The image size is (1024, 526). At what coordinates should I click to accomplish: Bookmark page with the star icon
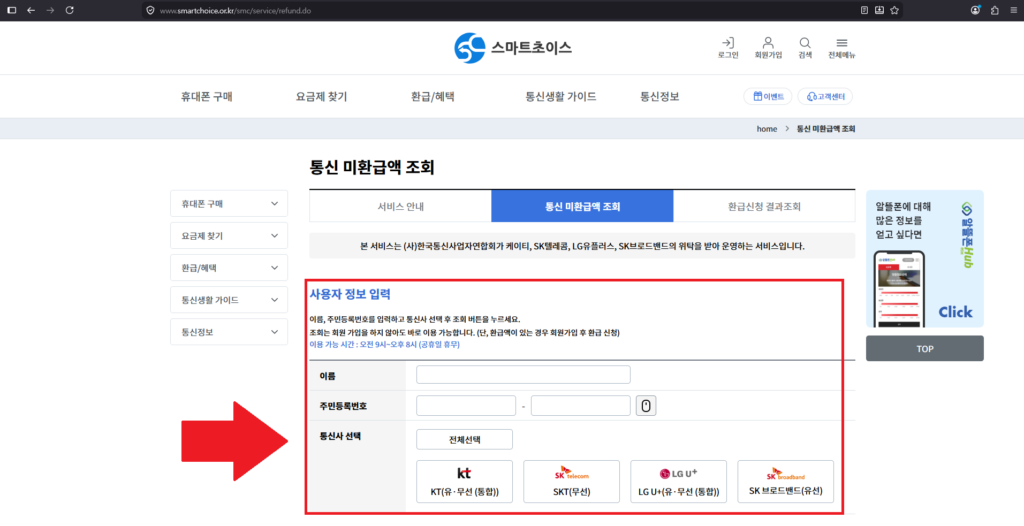point(895,10)
